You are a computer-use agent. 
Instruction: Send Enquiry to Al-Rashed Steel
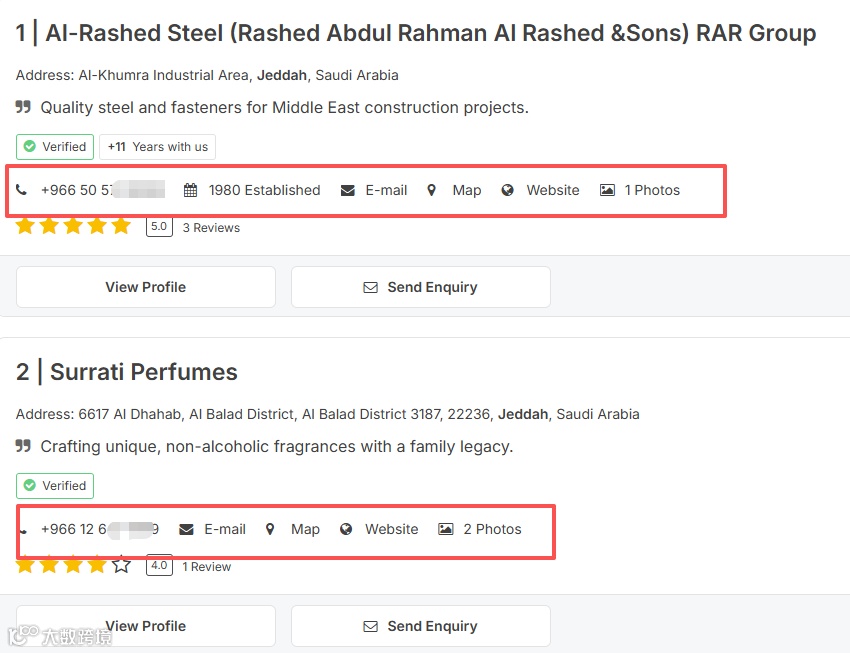[x=420, y=287]
